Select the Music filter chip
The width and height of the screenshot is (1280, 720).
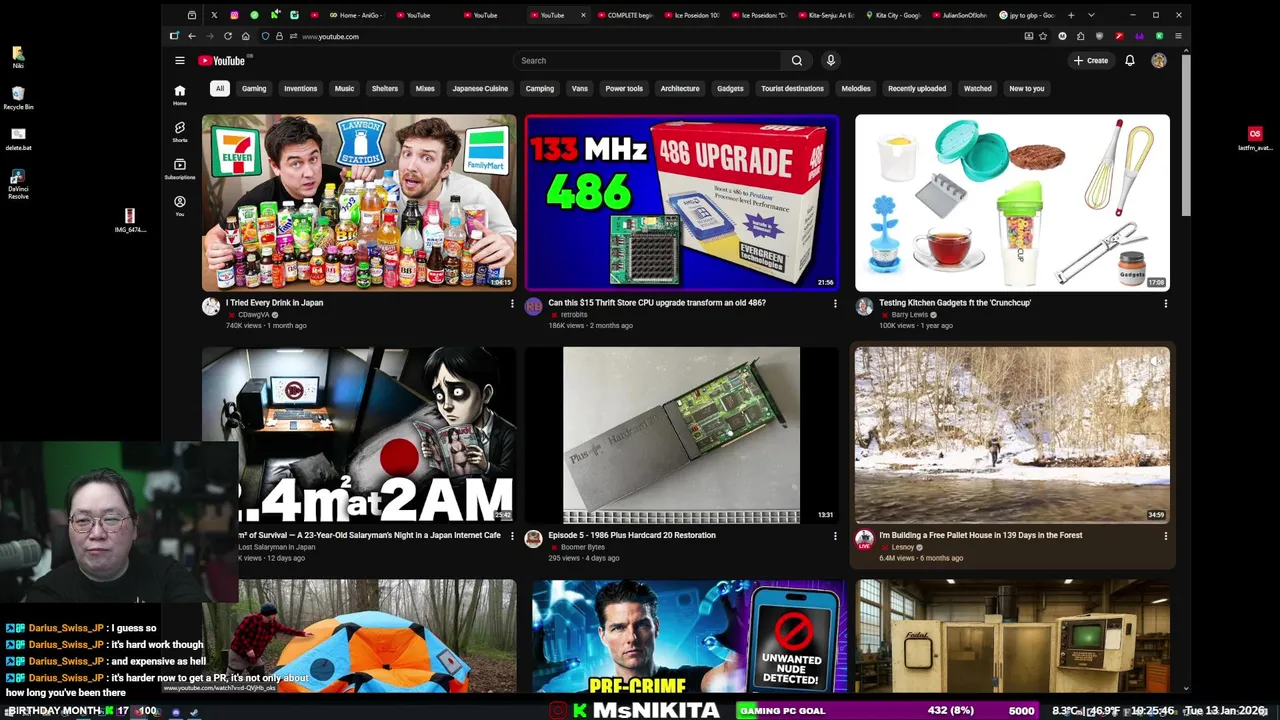[344, 88]
